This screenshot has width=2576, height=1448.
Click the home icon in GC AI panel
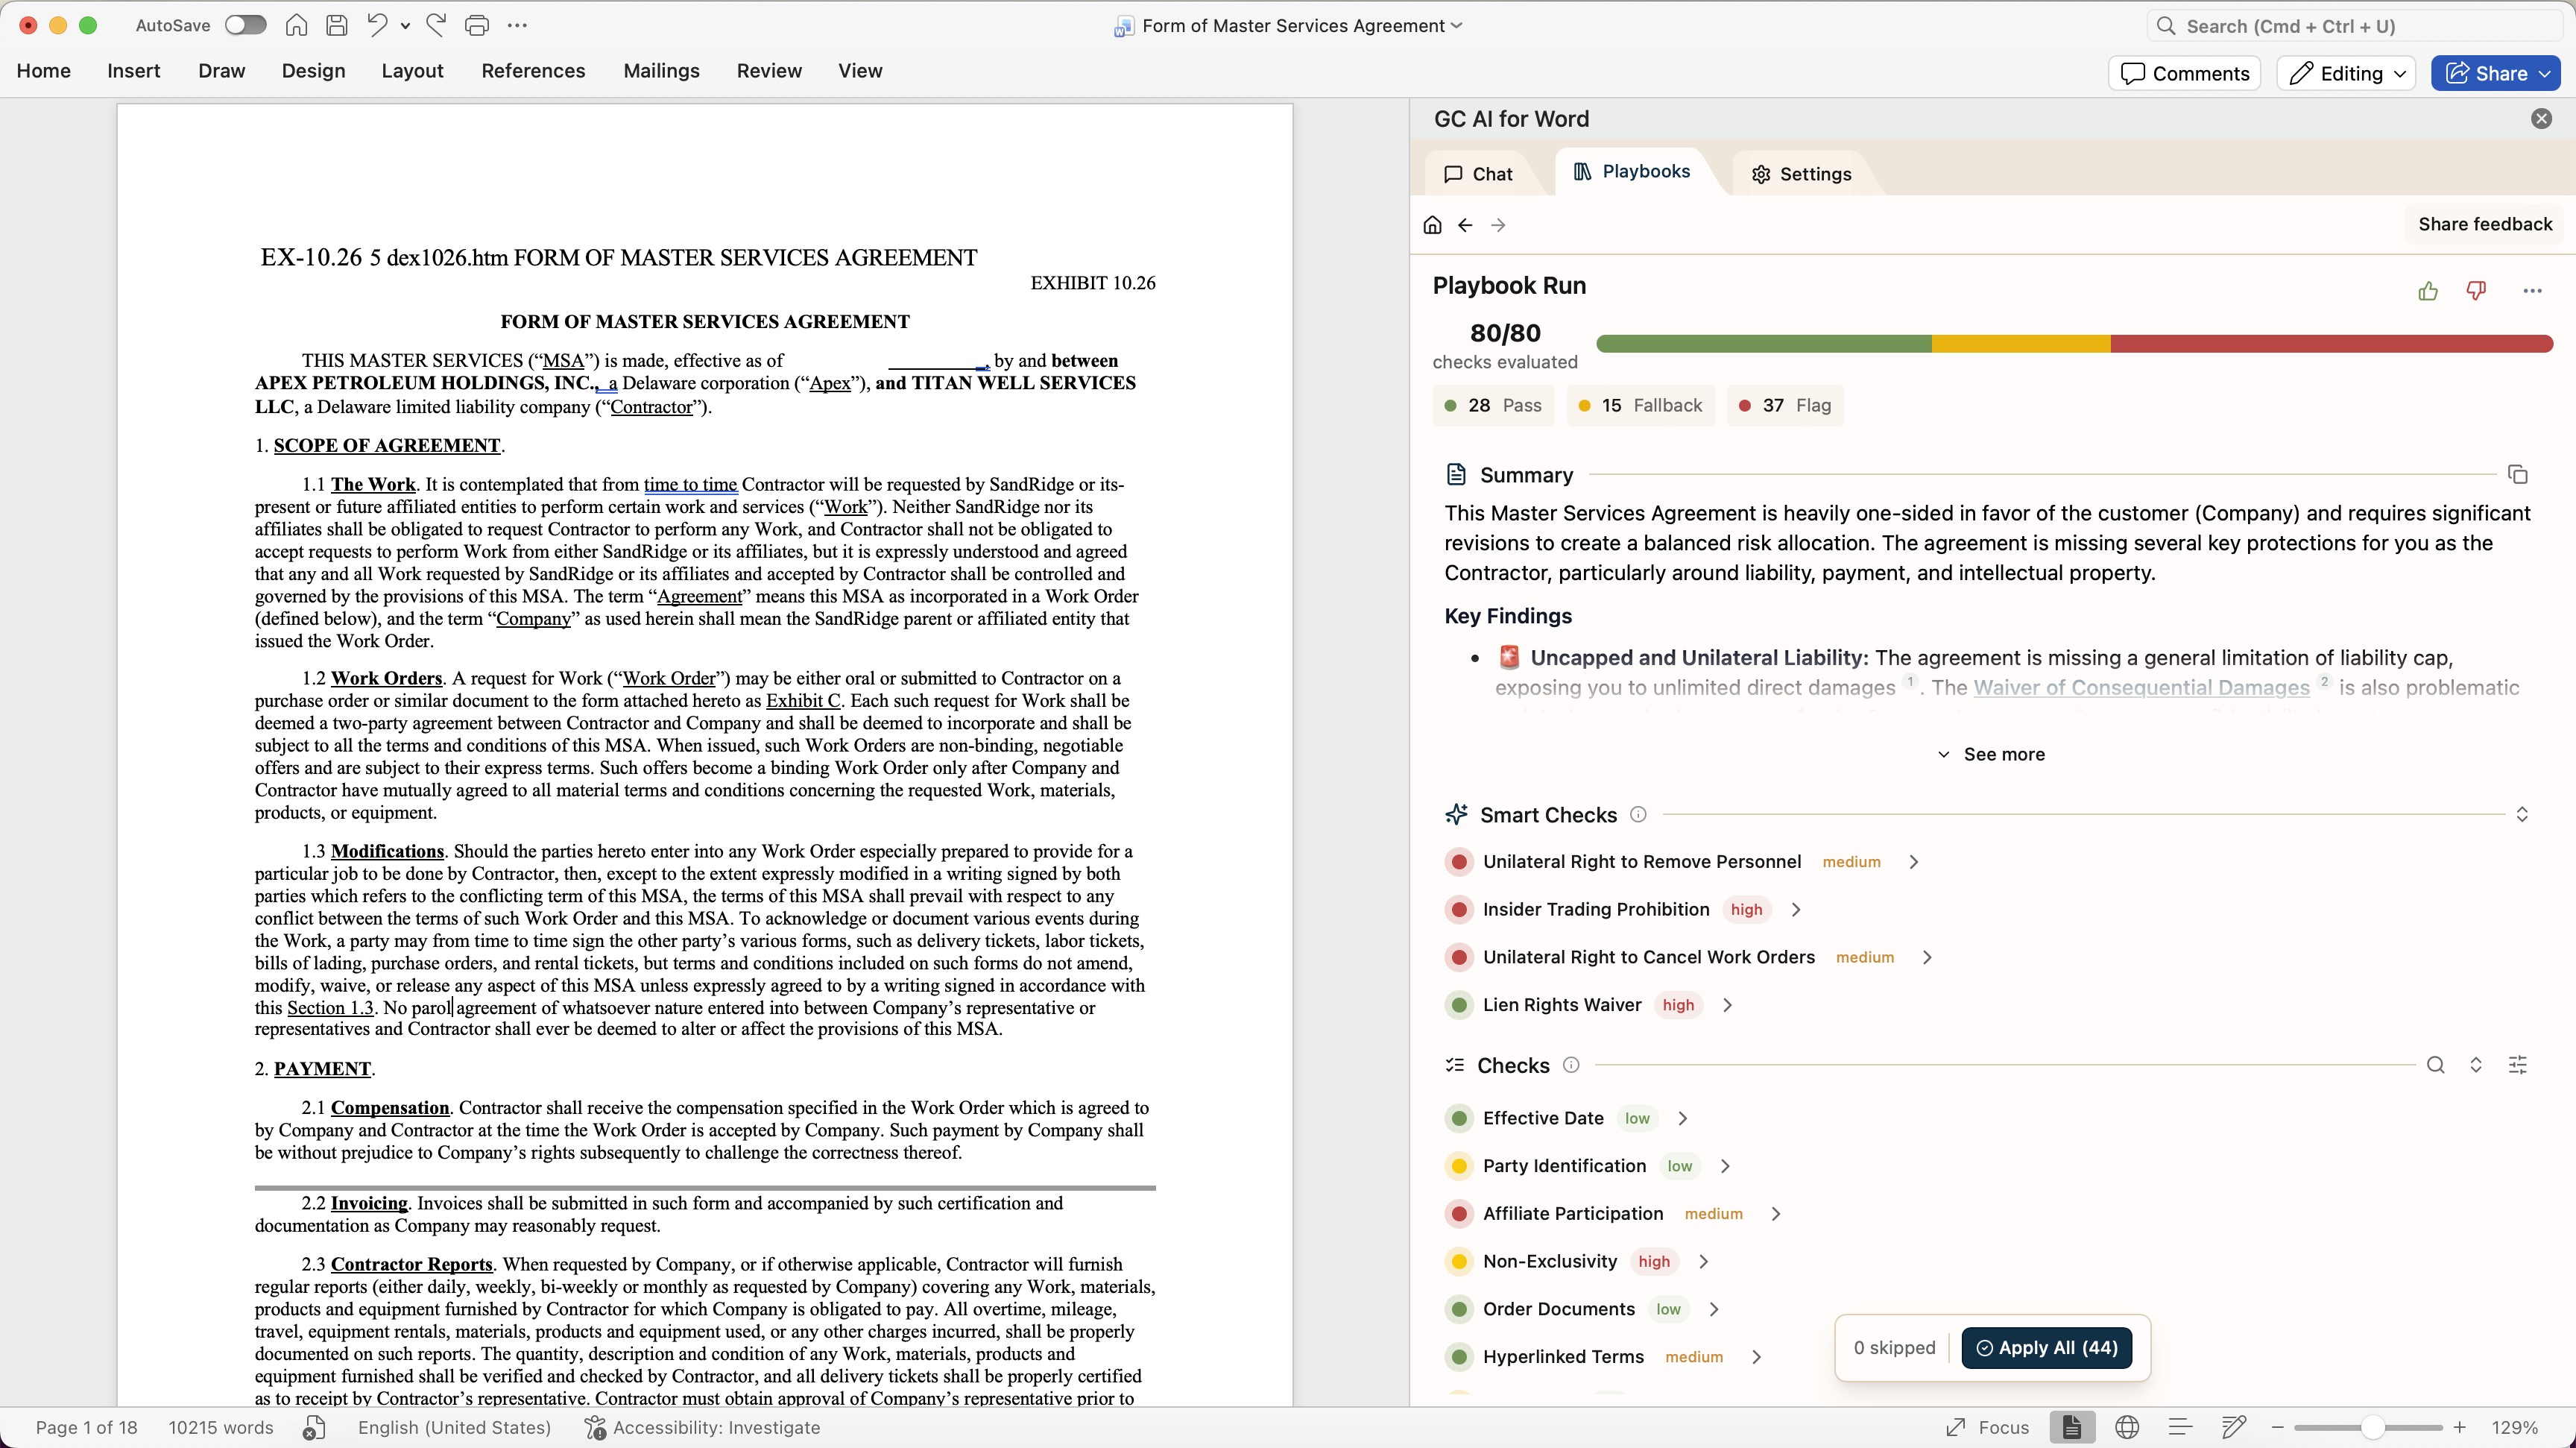pyautogui.click(x=1432, y=225)
